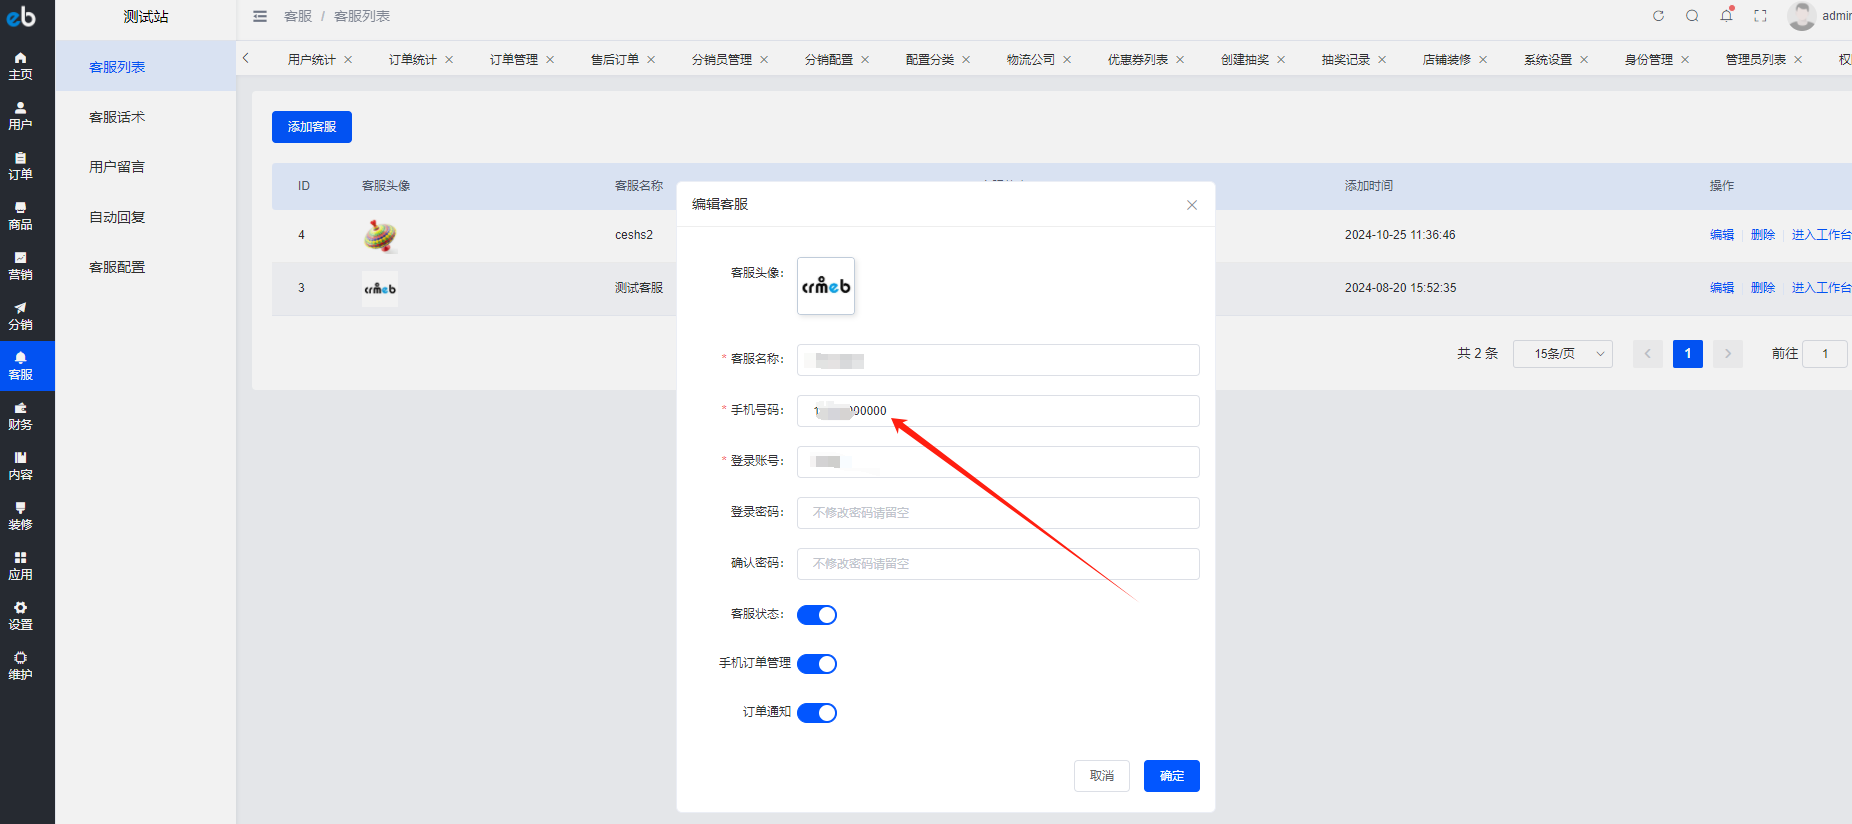Go to 订单 in left sidebar
The width and height of the screenshot is (1852, 824).
[20, 166]
